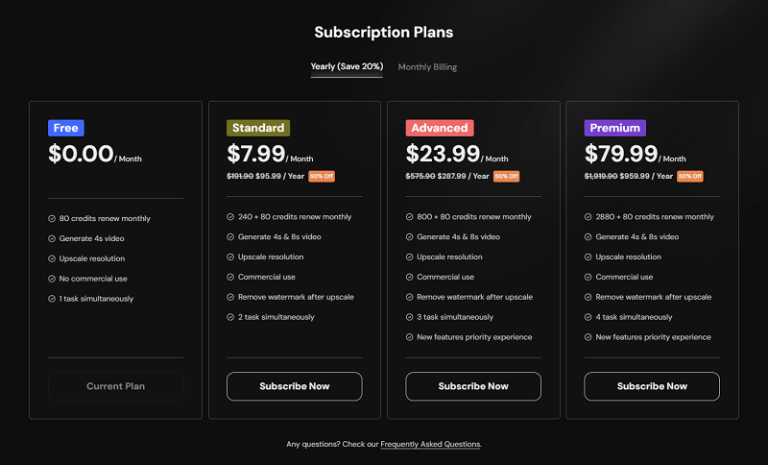Click checkmark beside '4 task simultaneously'
Image resolution: width=768 pixels, height=465 pixels.
588,317
